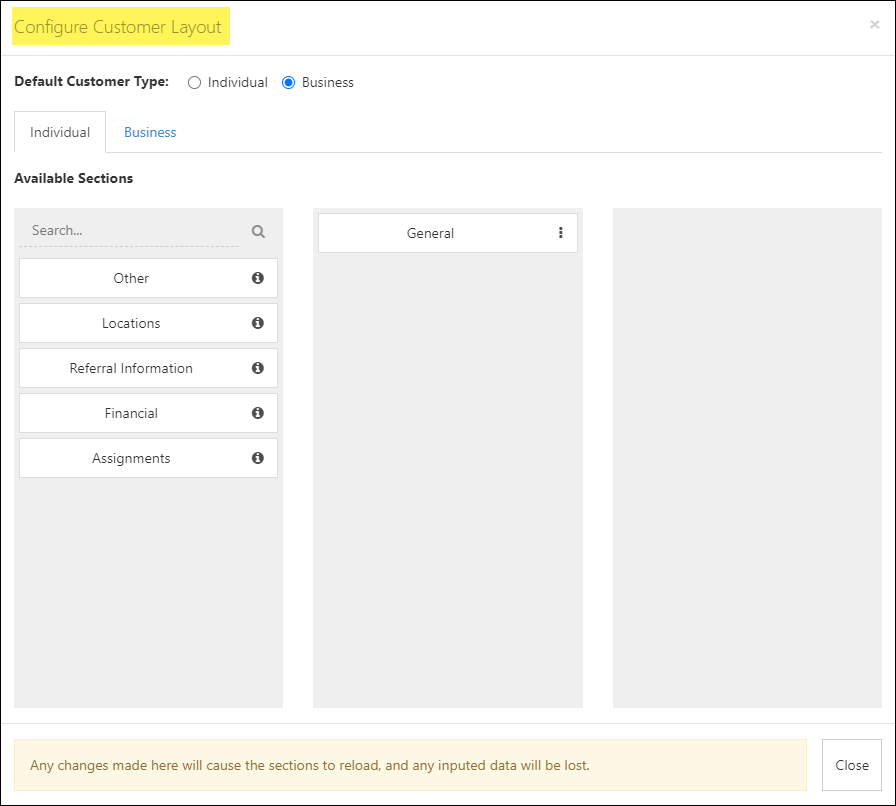Select the Referral Information section card
The image size is (896, 806).
point(149,368)
